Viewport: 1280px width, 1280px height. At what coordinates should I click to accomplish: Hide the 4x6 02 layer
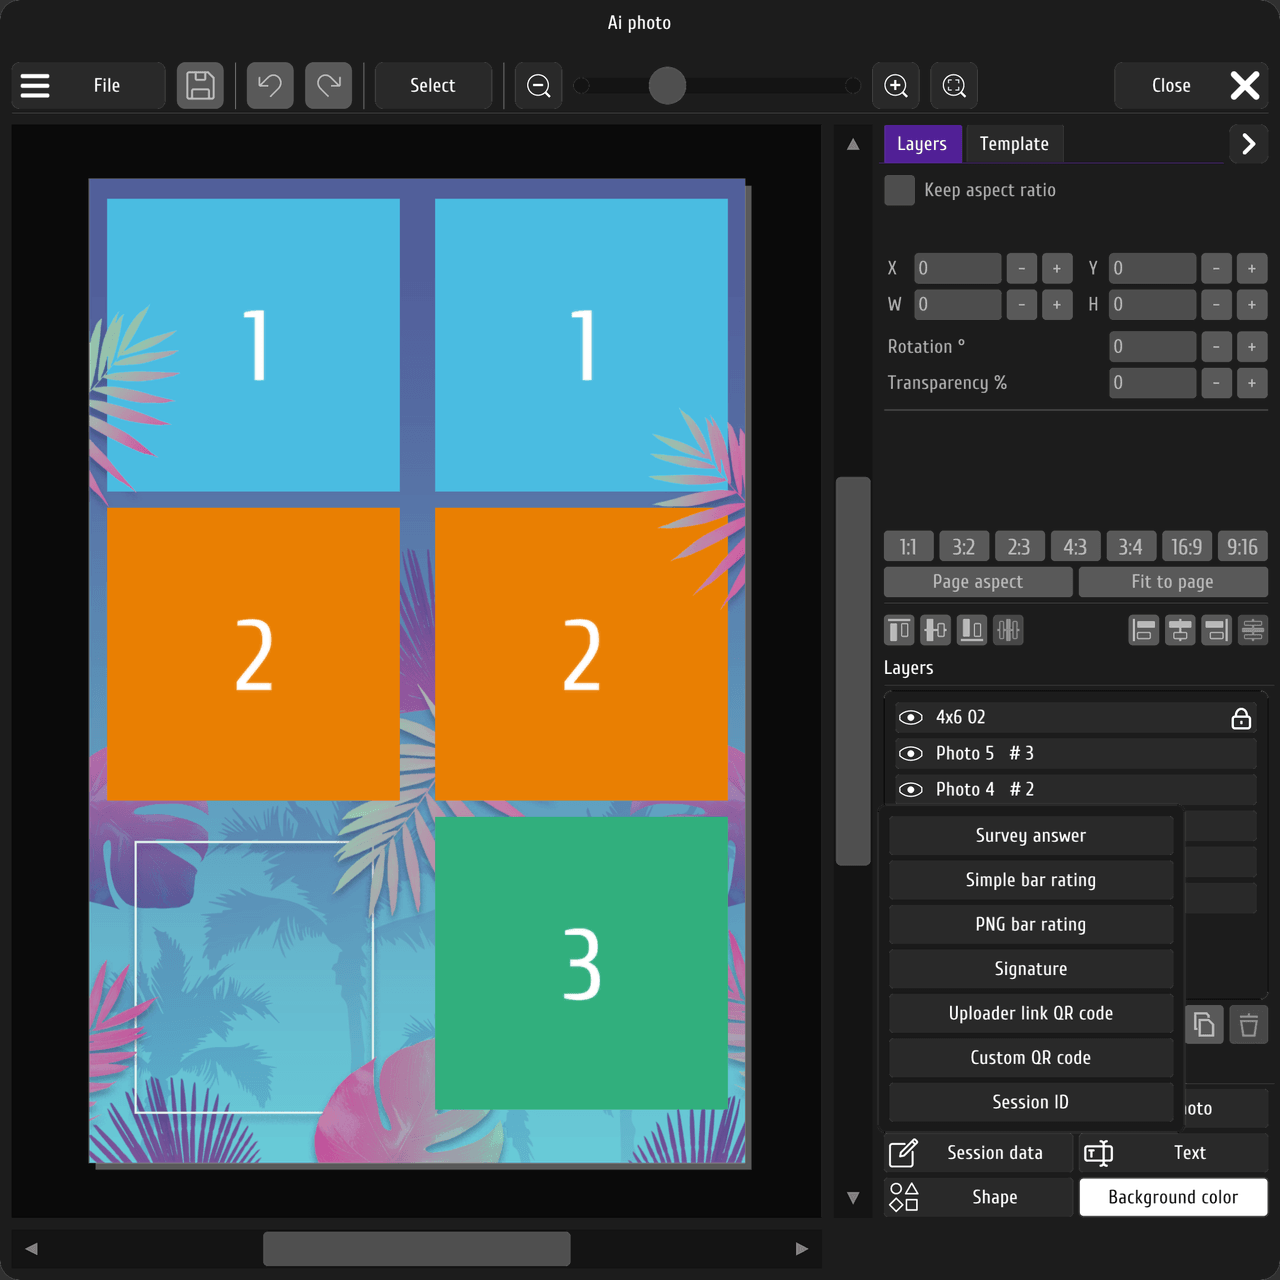pos(911,718)
